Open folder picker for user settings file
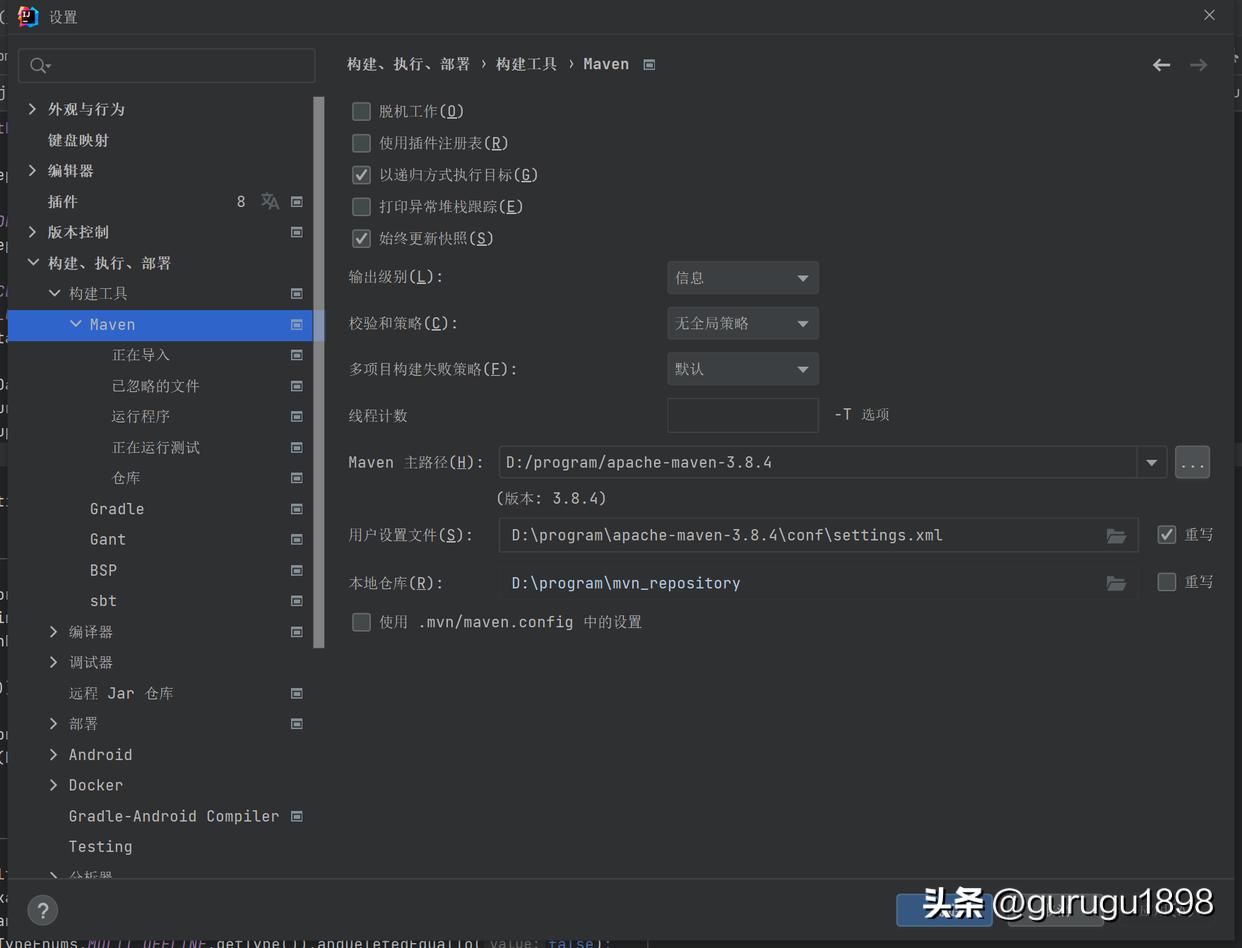This screenshot has height=948, width=1242. pyautogui.click(x=1116, y=535)
